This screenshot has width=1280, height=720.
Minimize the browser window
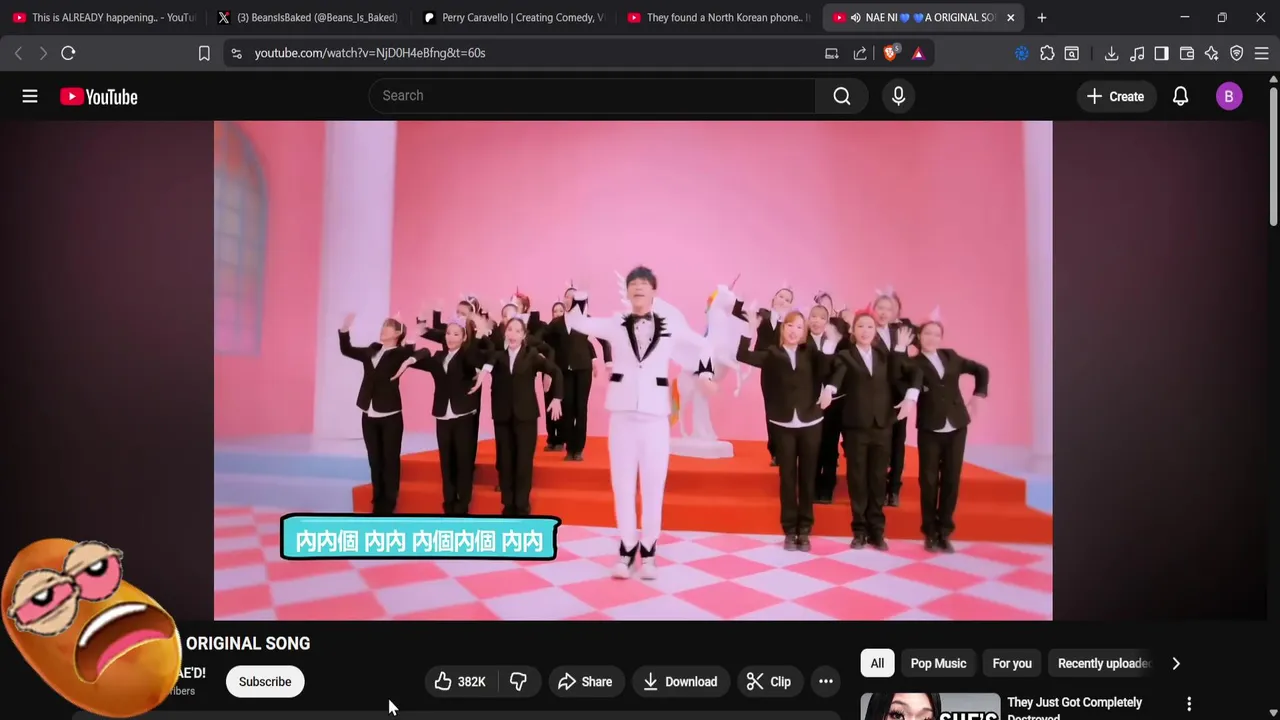point(1184,17)
